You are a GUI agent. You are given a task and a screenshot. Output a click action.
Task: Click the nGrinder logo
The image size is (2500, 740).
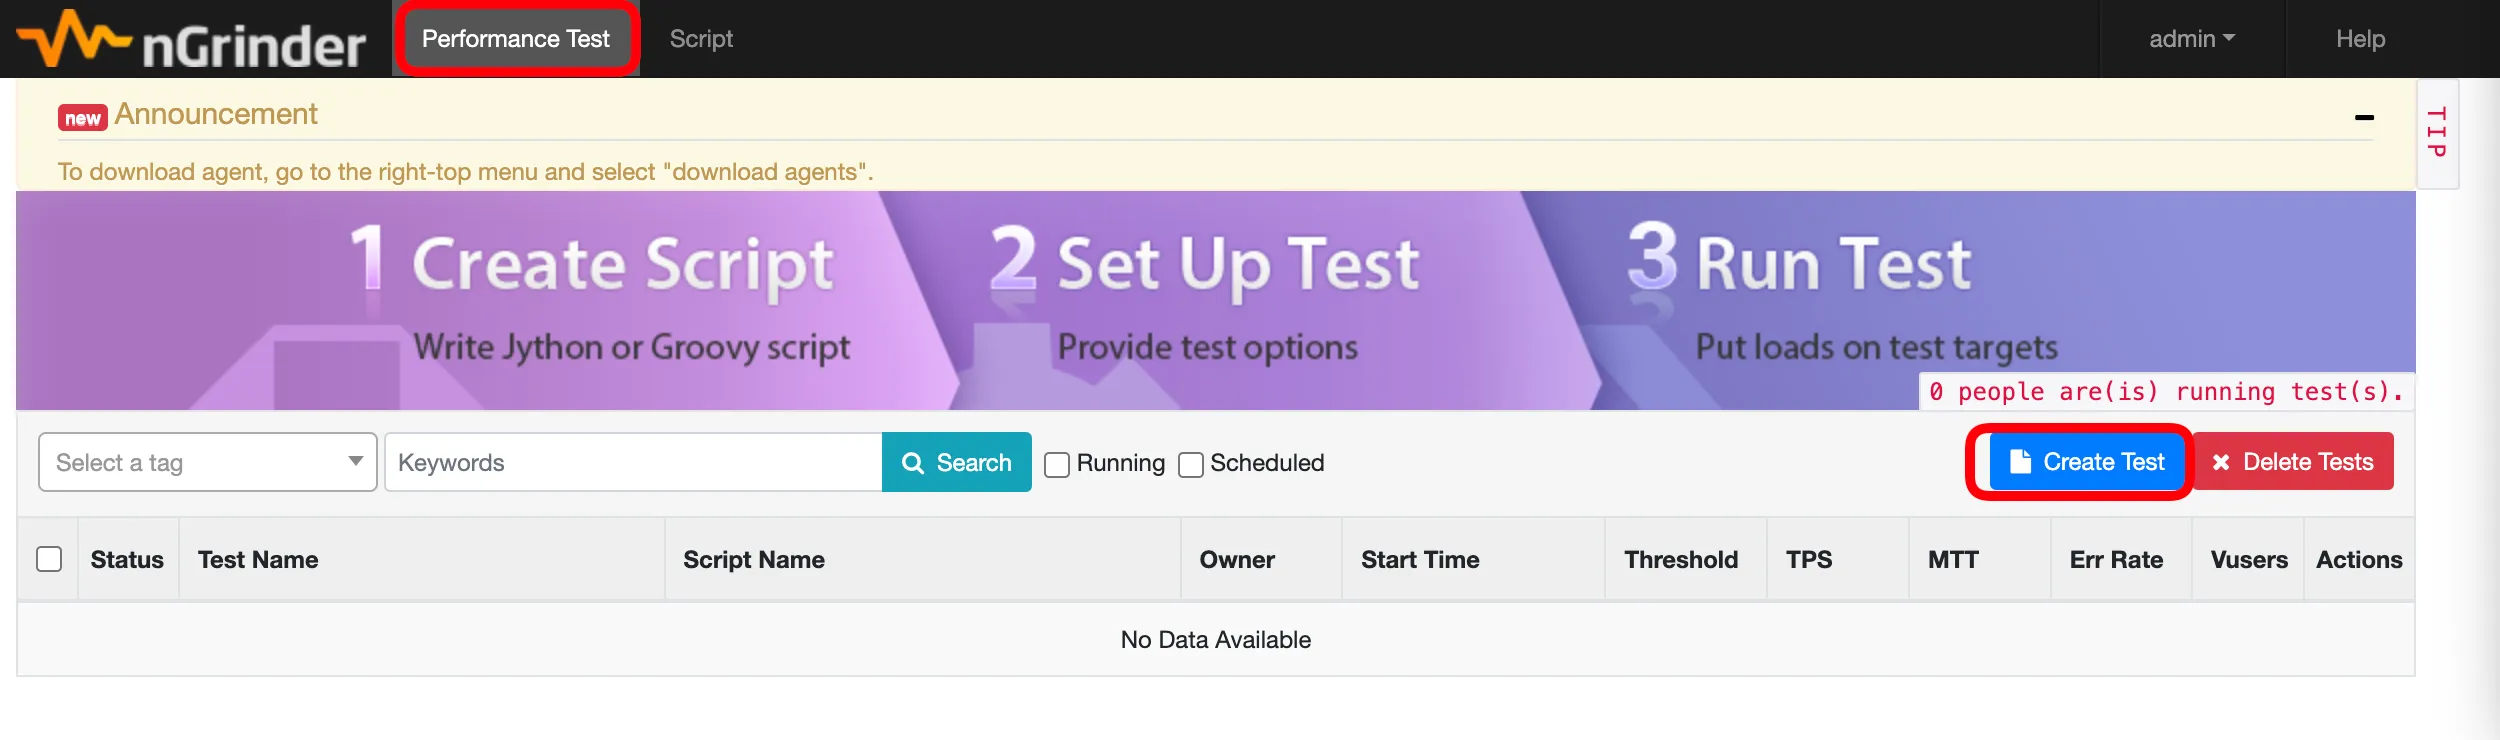192,41
